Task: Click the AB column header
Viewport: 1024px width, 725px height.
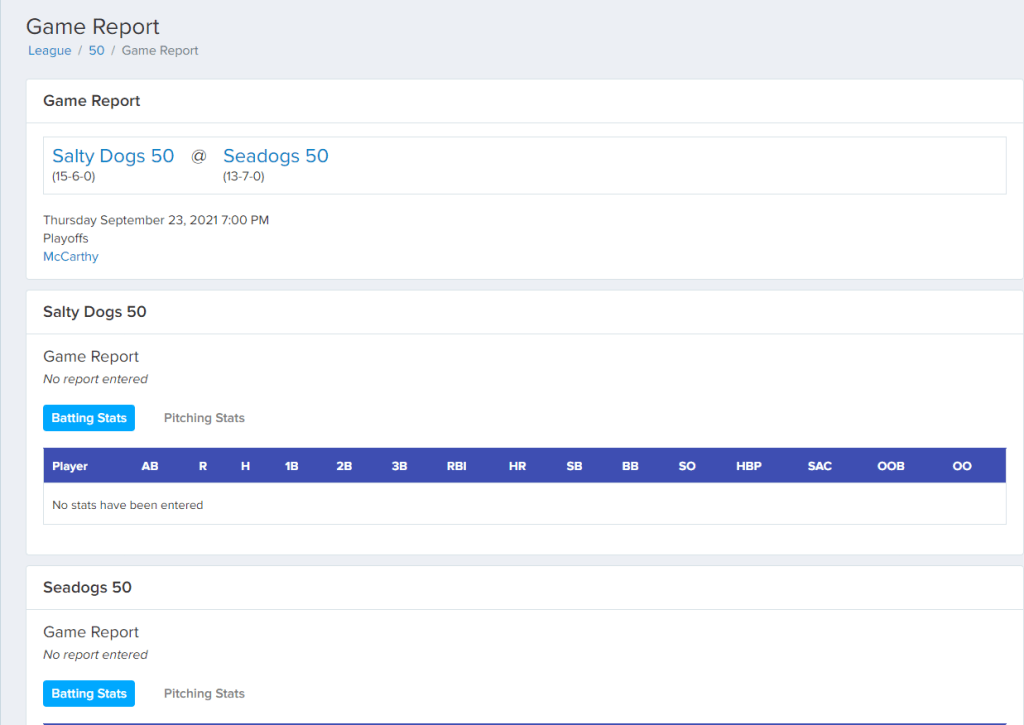Action: point(150,466)
